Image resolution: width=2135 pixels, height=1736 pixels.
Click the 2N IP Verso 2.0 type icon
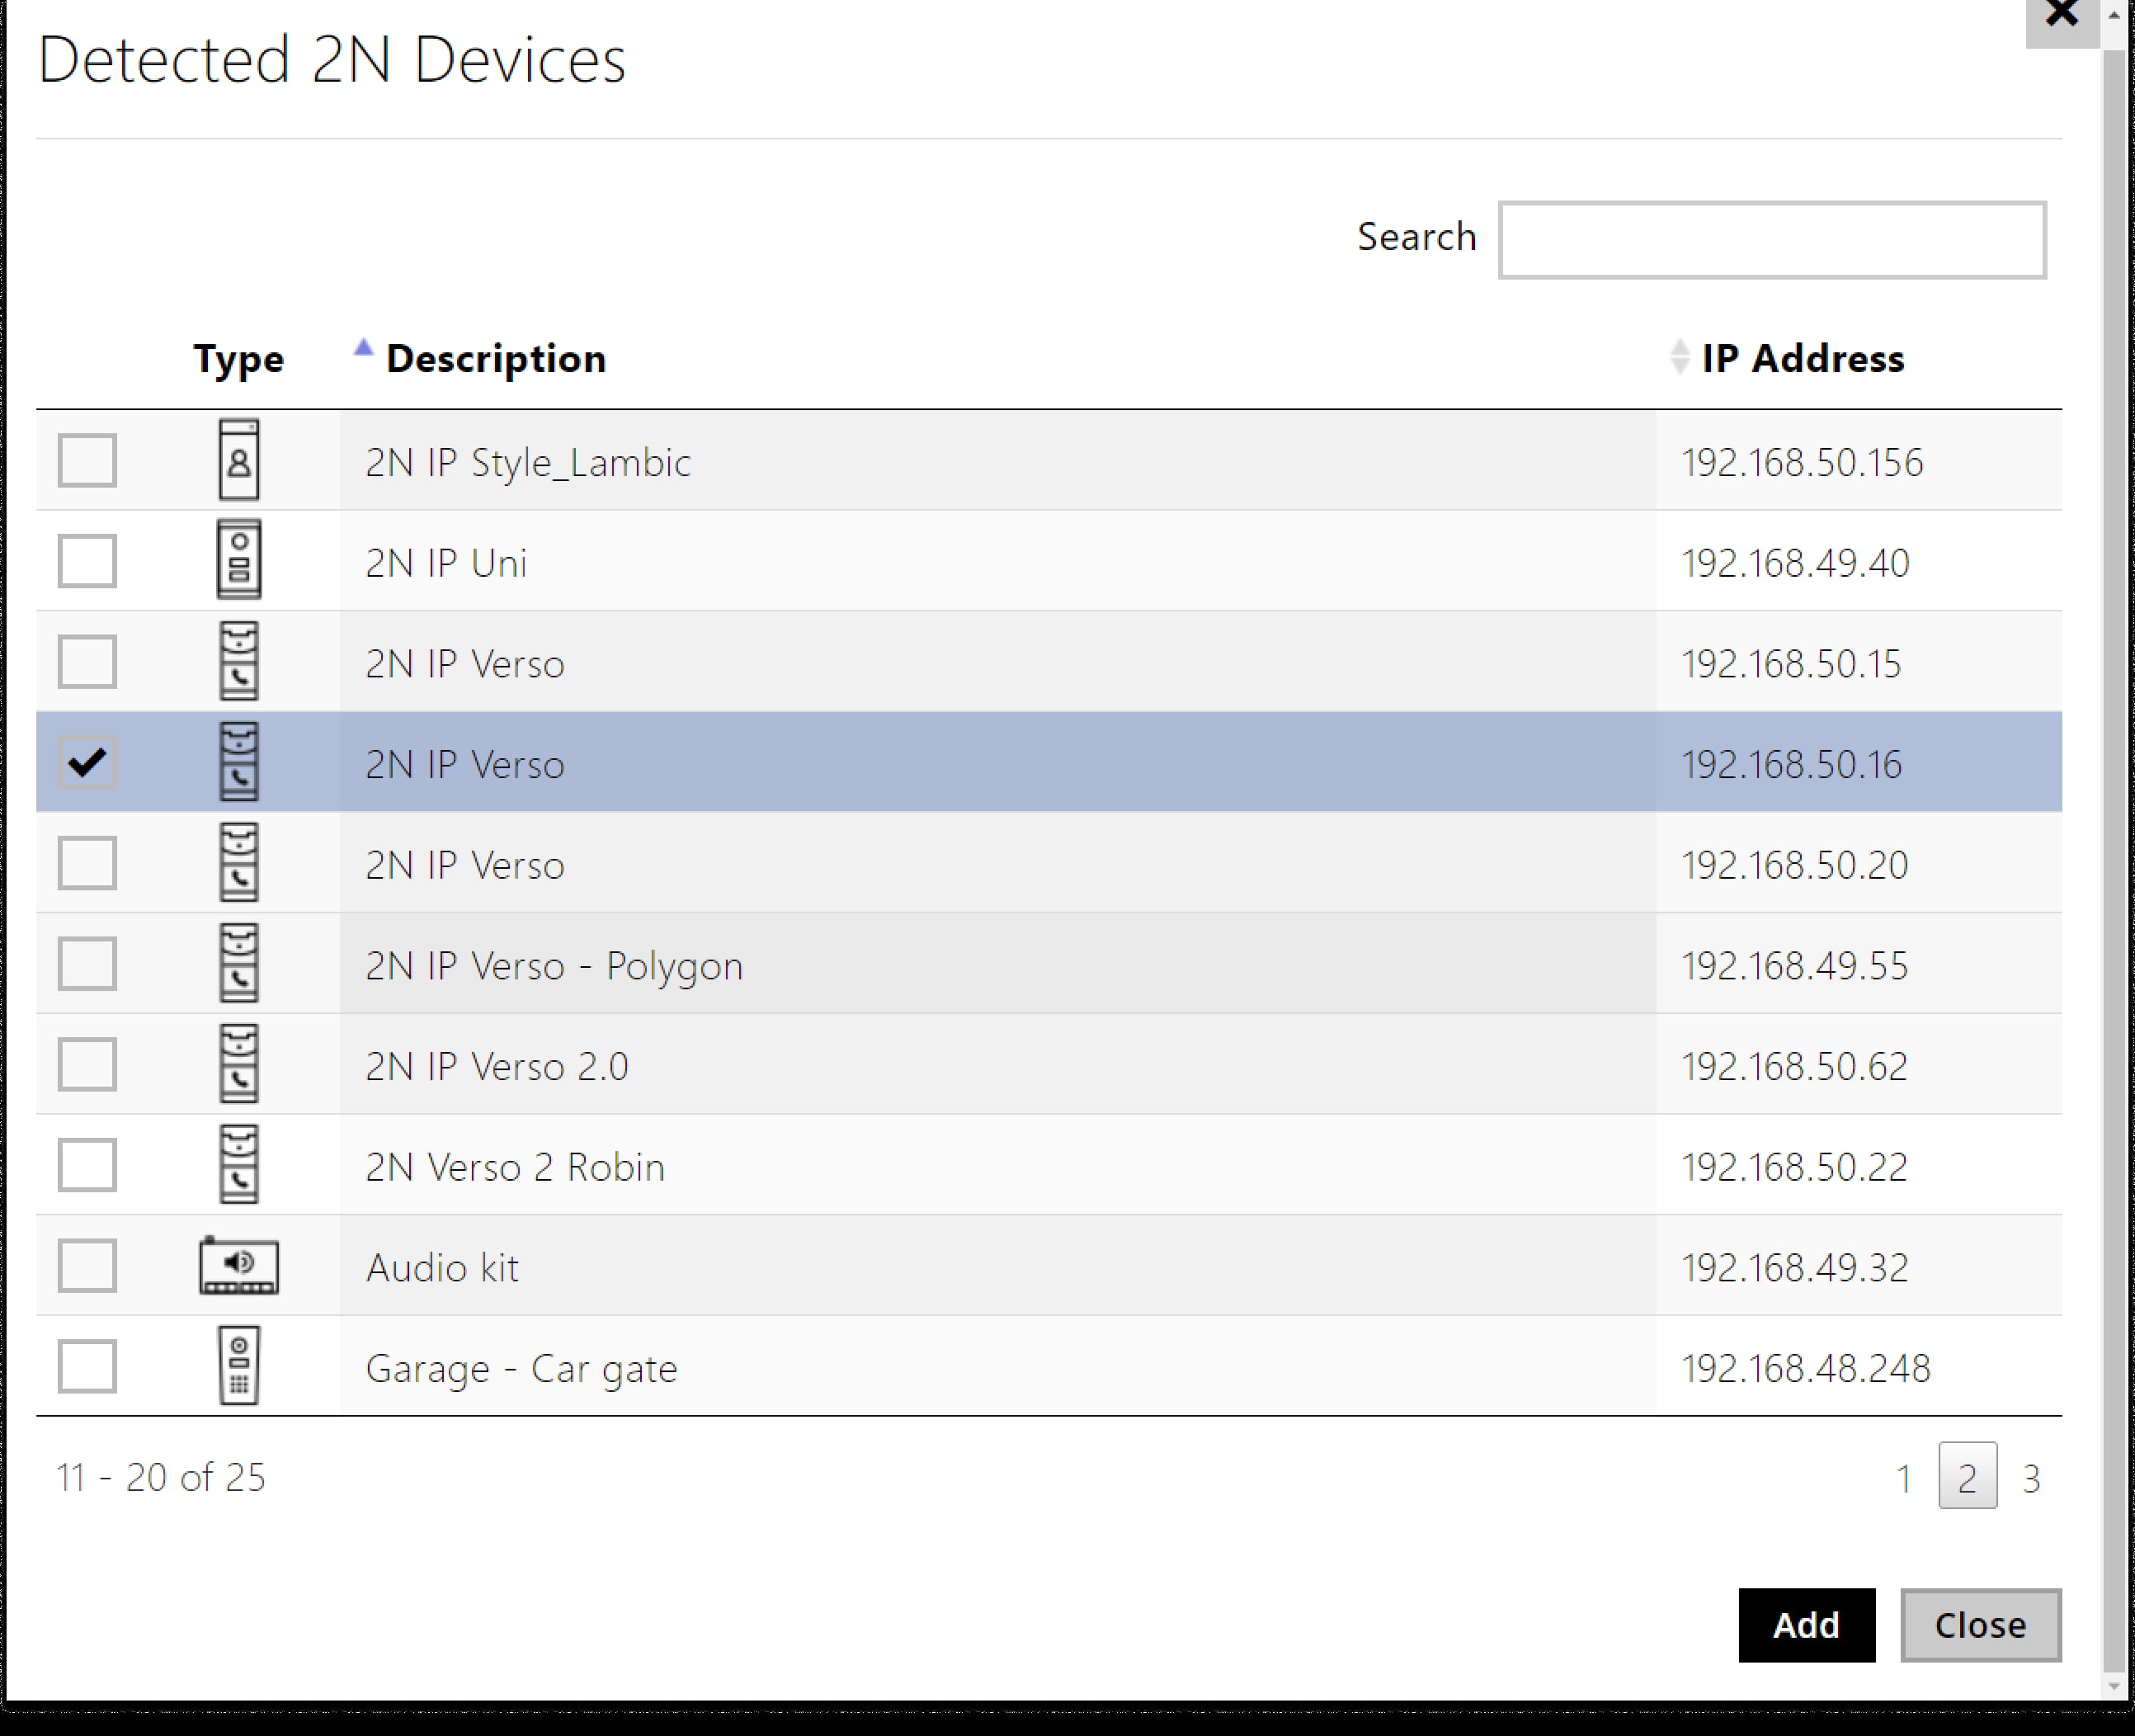[239, 1064]
